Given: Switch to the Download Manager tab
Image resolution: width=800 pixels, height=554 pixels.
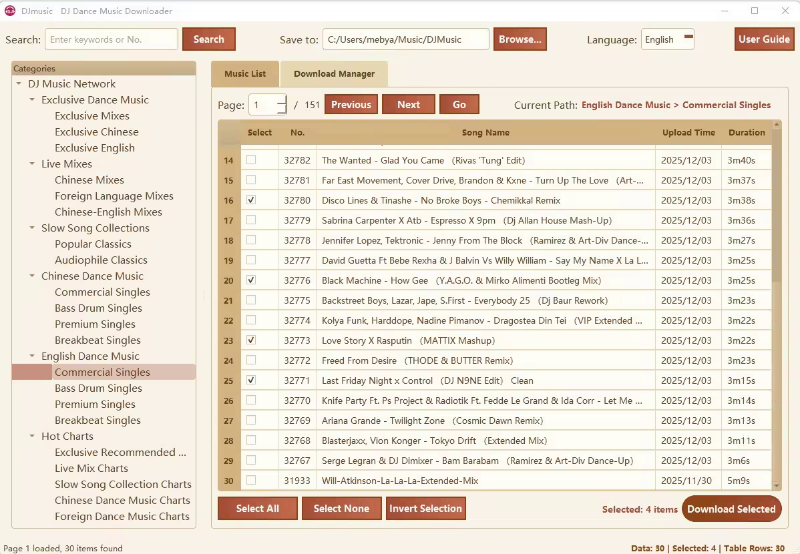Looking at the screenshot, I should [334, 74].
